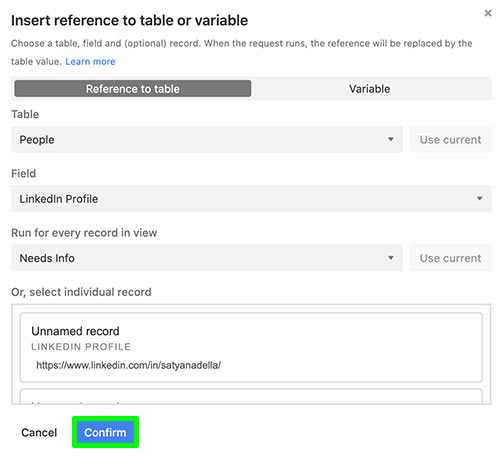Expand the Needs Info view dropdown
500x458 pixels.
(207, 258)
